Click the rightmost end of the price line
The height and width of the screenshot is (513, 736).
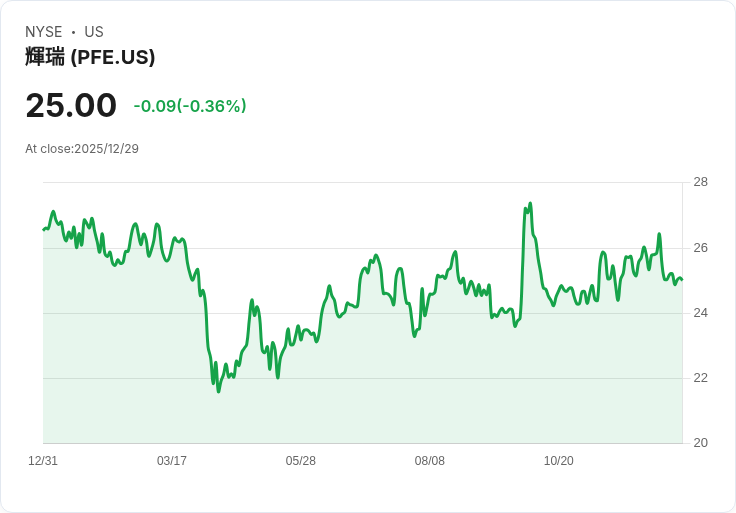tap(682, 280)
